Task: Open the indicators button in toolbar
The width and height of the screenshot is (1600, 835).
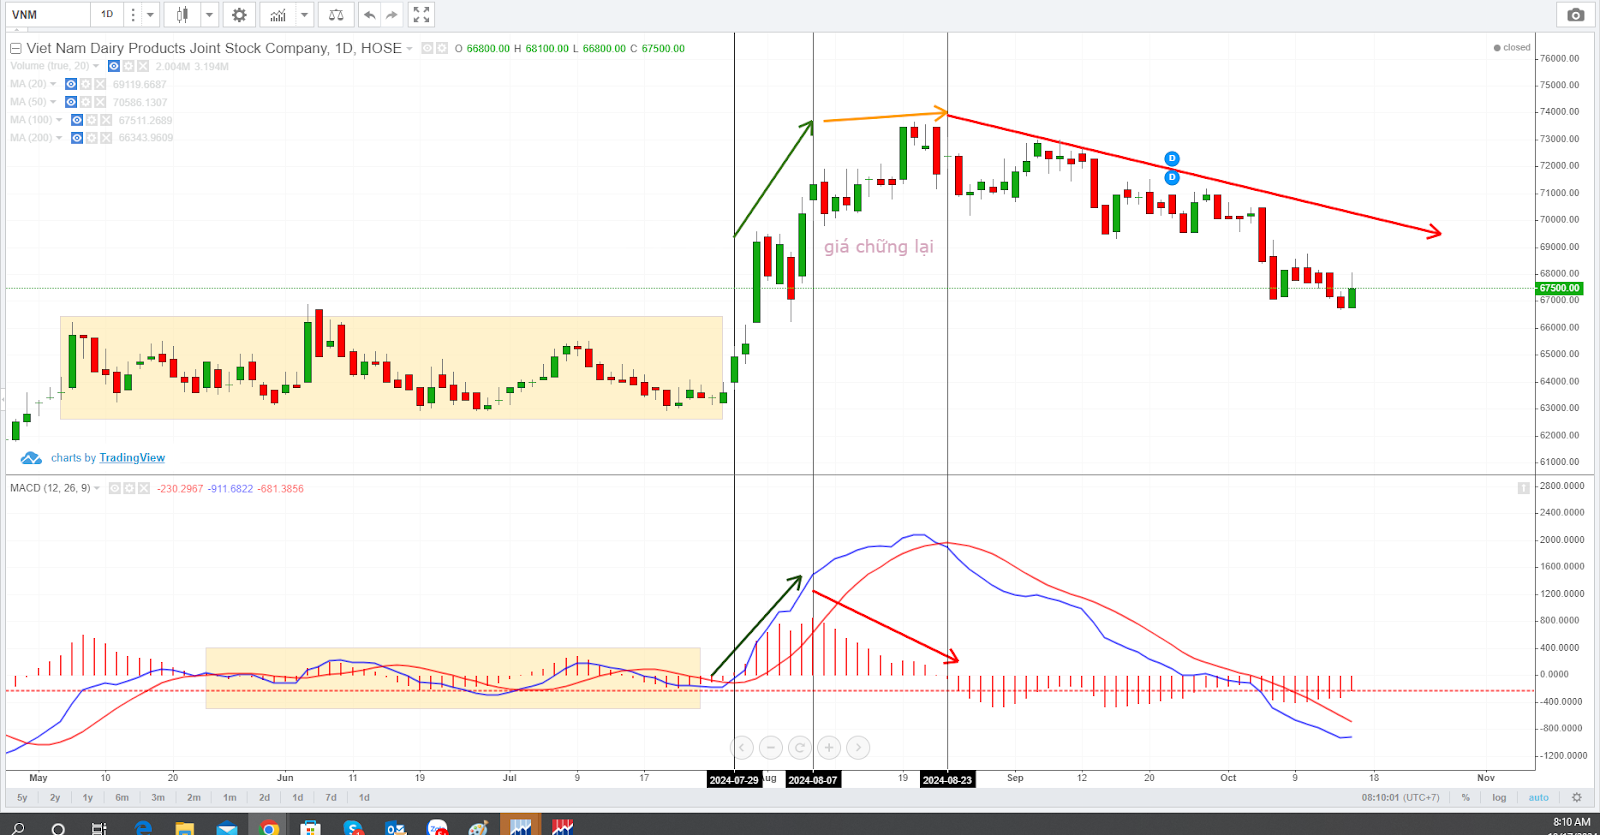Action: [x=277, y=15]
